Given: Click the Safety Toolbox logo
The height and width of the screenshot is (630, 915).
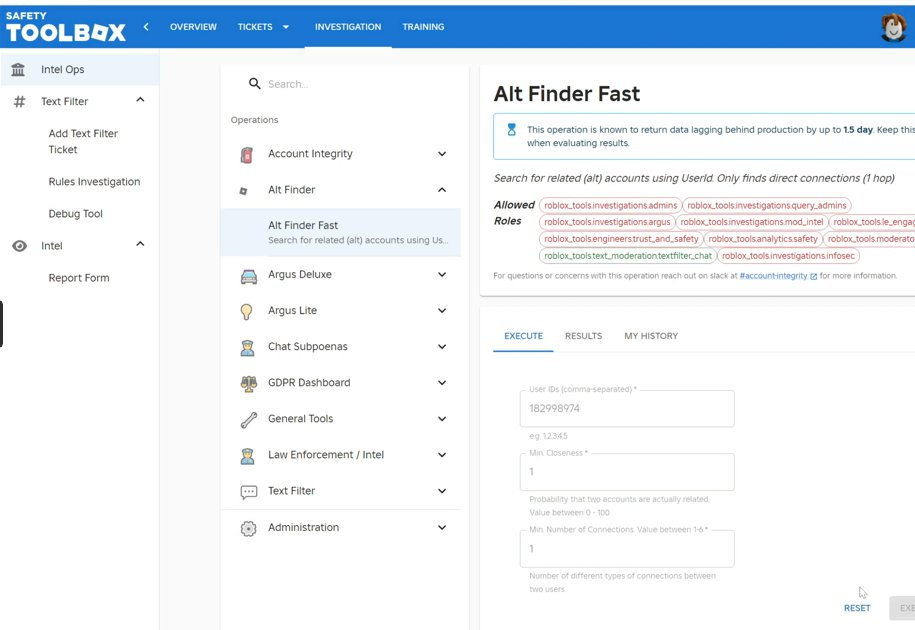Looking at the screenshot, I should [x=65, y=27].
